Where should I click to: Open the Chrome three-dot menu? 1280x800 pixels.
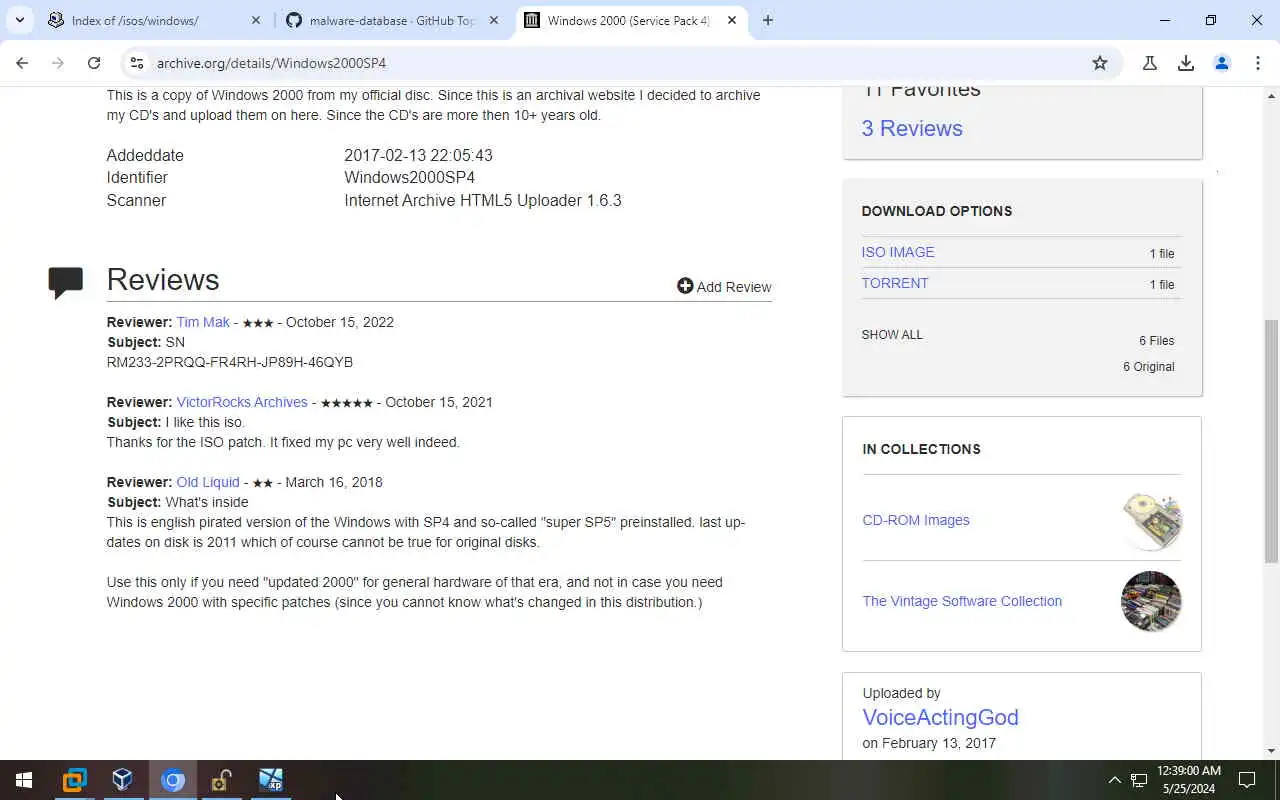1258,63
